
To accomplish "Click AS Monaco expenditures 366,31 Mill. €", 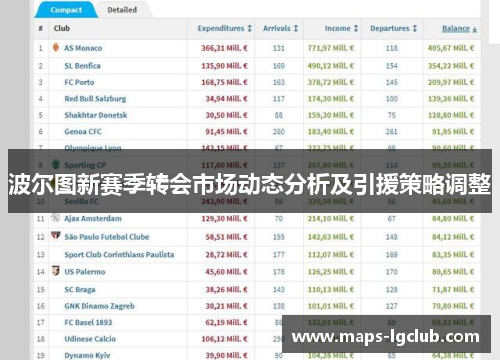I will tap(224, 48).
